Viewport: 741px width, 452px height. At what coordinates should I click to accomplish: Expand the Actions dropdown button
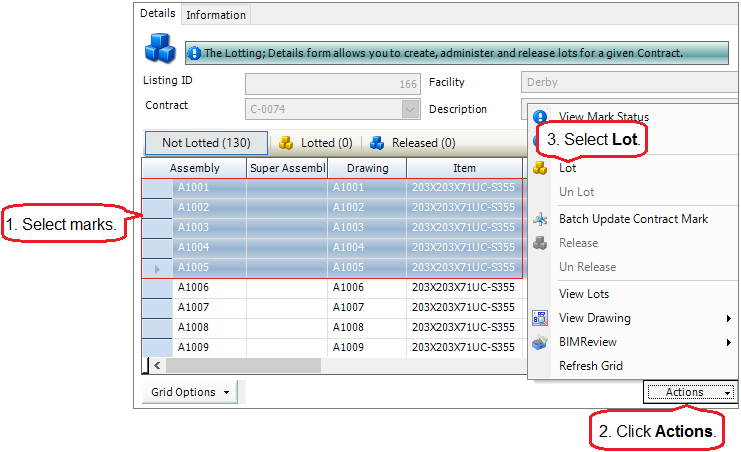pyautogui.click(x=691, y=392)
